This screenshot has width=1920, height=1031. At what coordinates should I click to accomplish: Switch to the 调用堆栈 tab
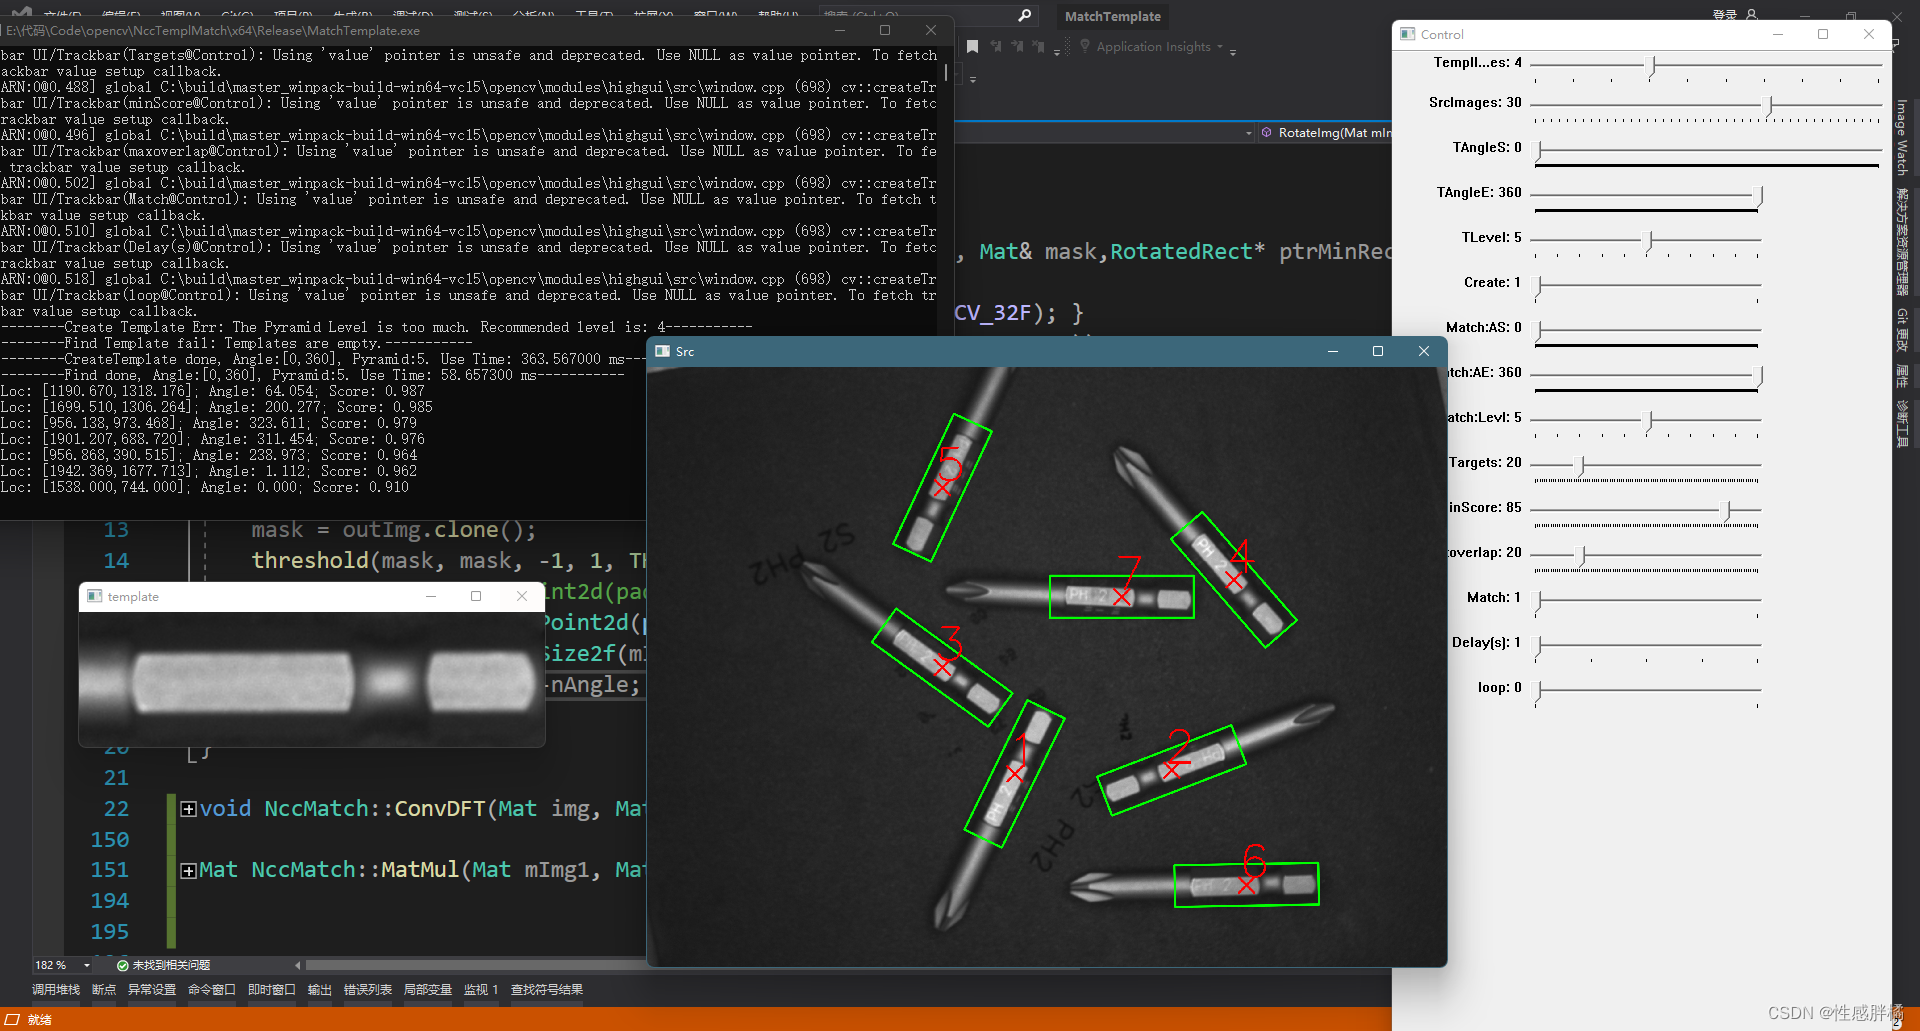(56, 989)
